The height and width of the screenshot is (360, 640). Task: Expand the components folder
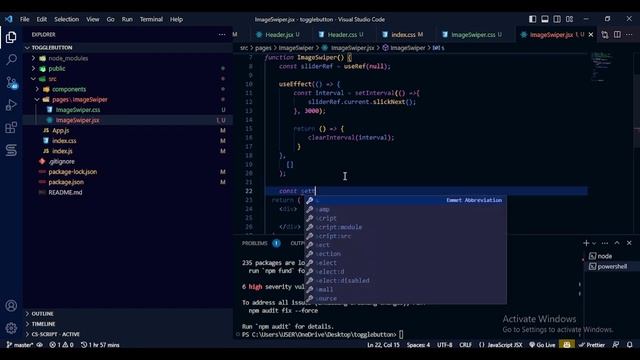[69, 89]
